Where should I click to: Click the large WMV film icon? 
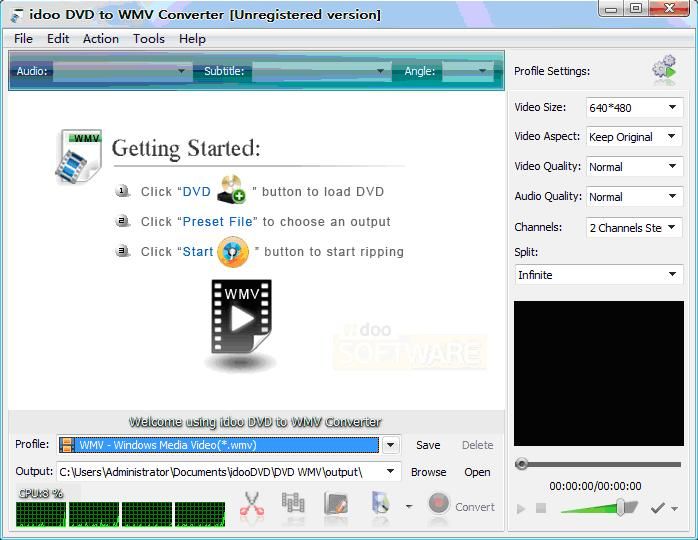pyautogui.click(x=241, y=317)
